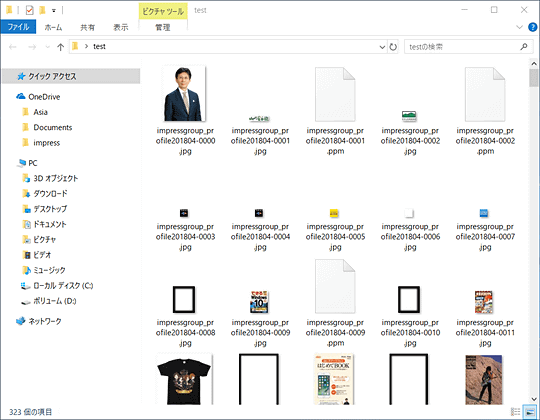The height and width of the screenshot is (420, 540).
Task: Open the 管理 ribbon tab
Action: click(163, 27)
